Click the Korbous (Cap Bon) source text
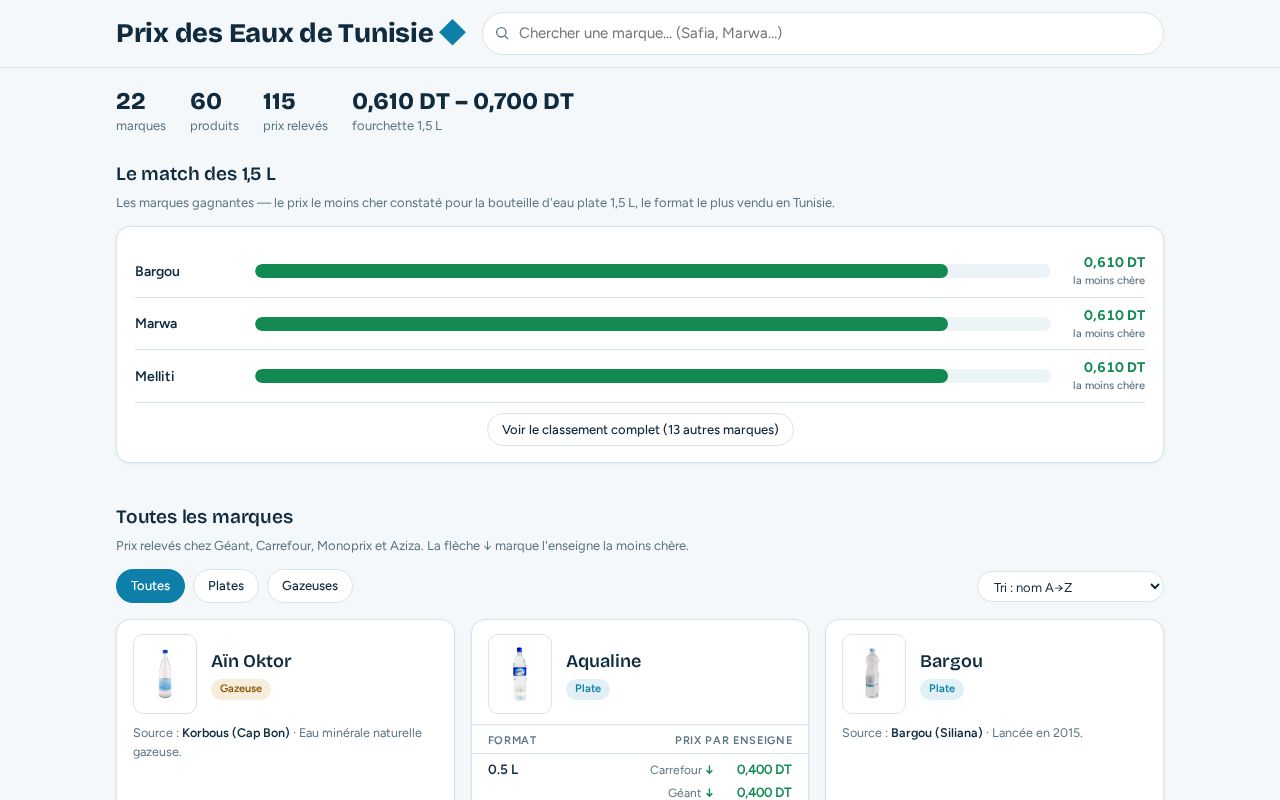 tap(236, 733)
